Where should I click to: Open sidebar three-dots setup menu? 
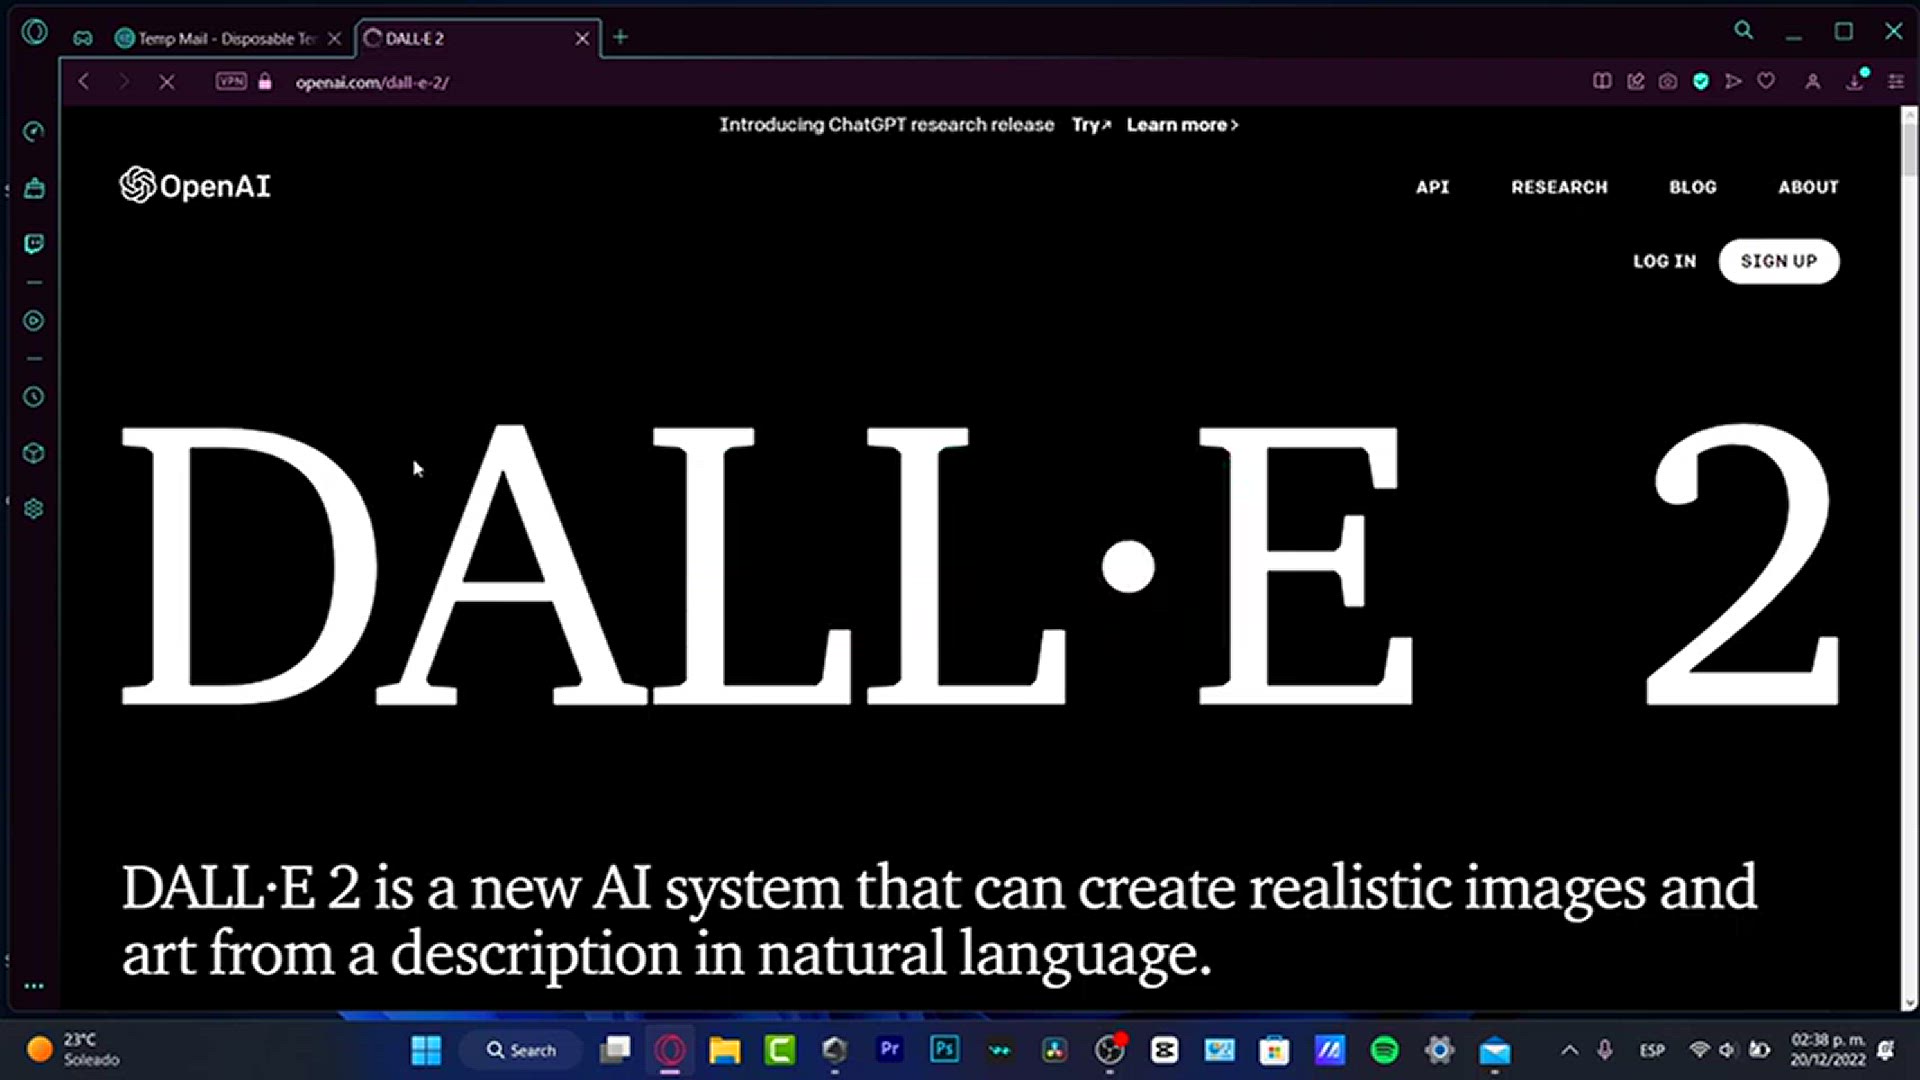34,986
